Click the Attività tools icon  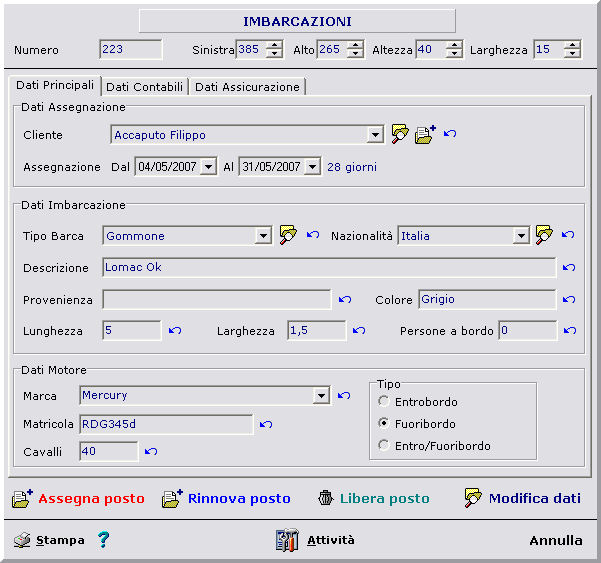(287, 540)
